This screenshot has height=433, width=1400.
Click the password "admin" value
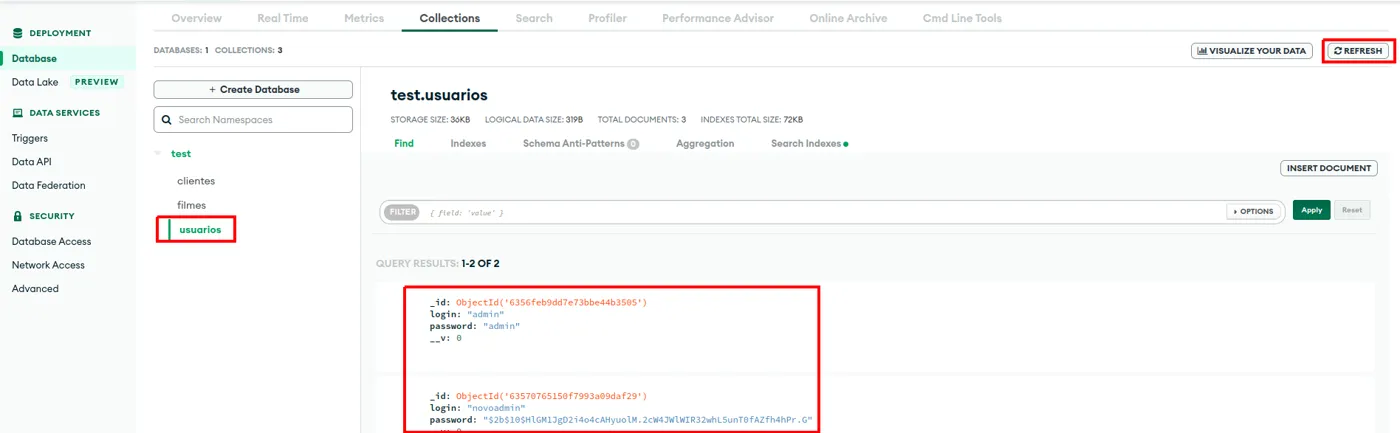pos(502,326)
